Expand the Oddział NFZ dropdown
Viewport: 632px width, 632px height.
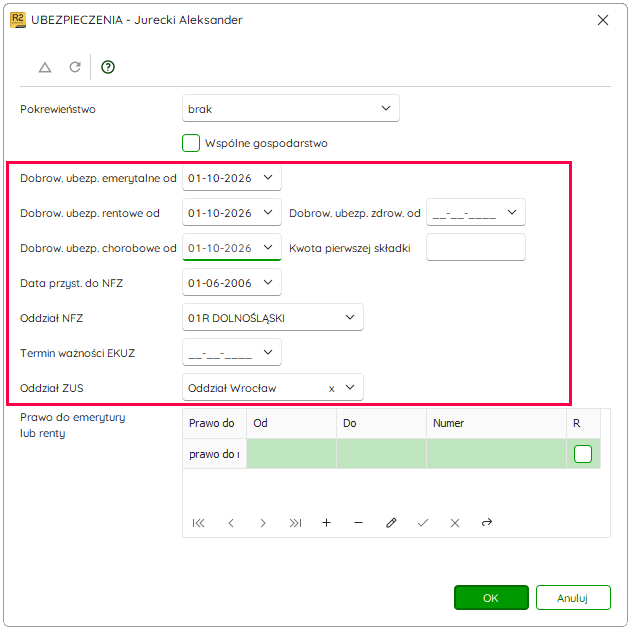(x=350, y=318)
